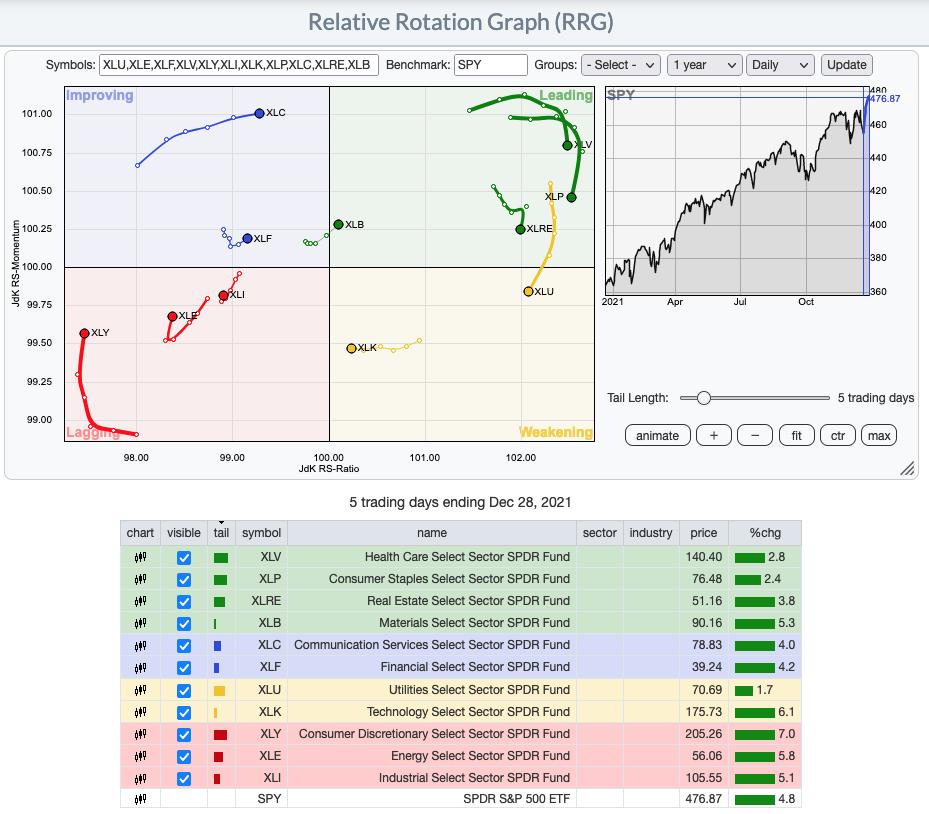The image size is (929, 814).
Task: Zoom in with the plus button
Action: 713,435
